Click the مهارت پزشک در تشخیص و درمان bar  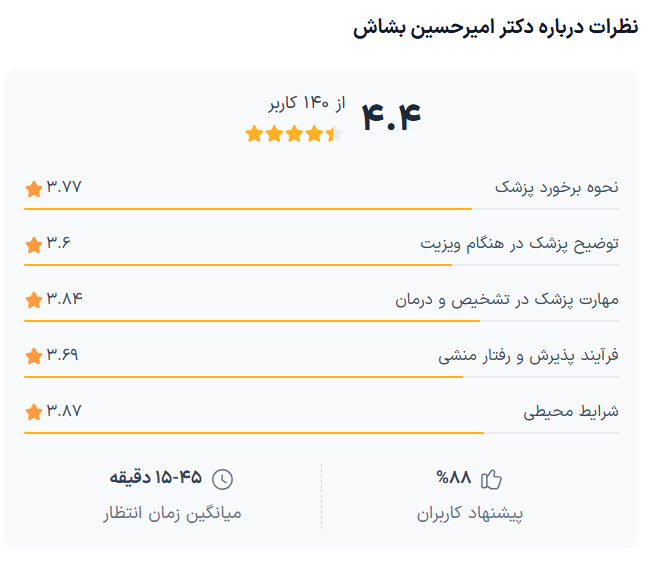point(321,321)
